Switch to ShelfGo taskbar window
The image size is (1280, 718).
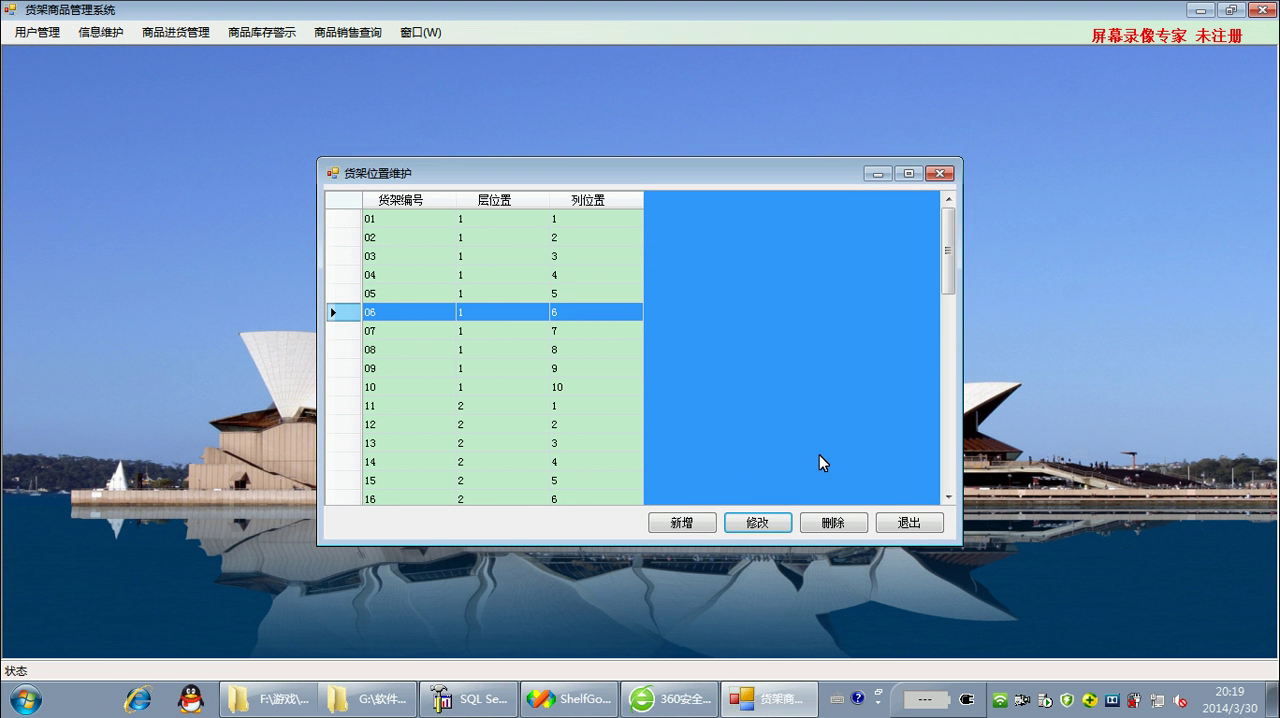point(569,699)
